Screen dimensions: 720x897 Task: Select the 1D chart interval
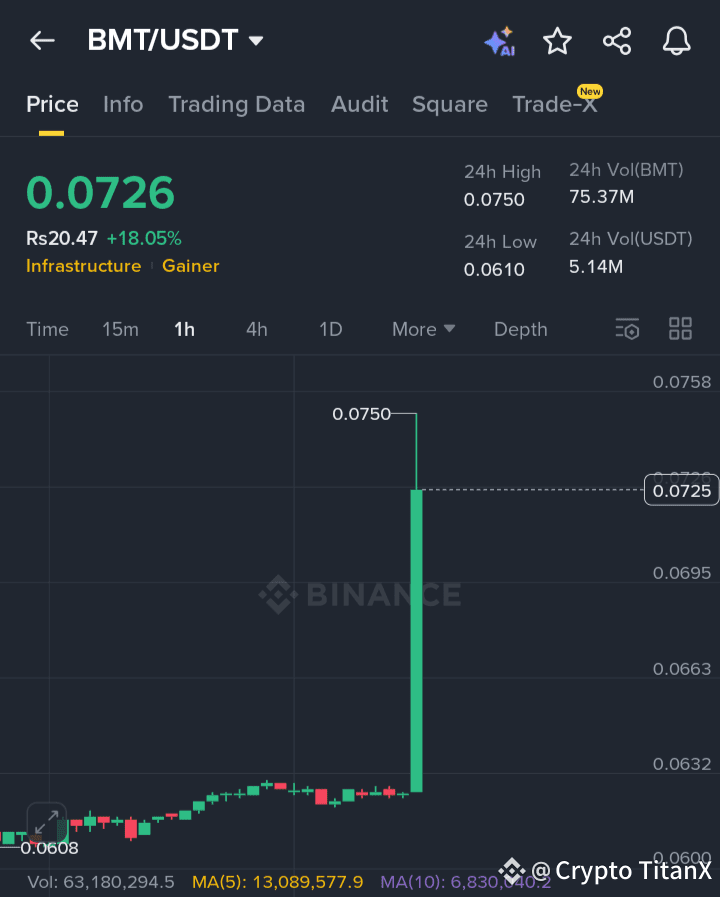point(331,330)
